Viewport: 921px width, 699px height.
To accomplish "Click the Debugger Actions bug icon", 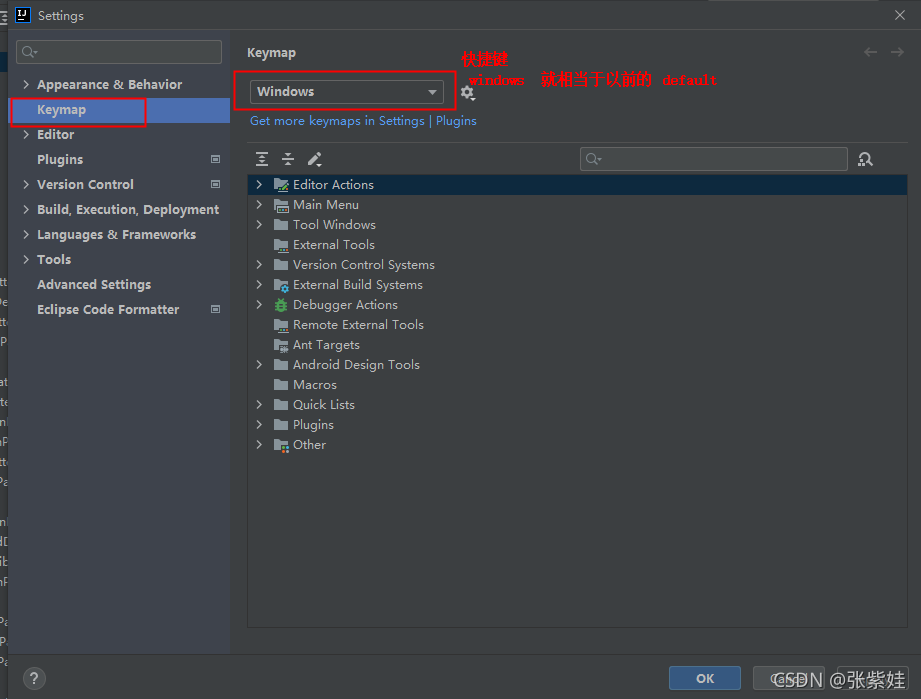I will [x=281, y=305].
